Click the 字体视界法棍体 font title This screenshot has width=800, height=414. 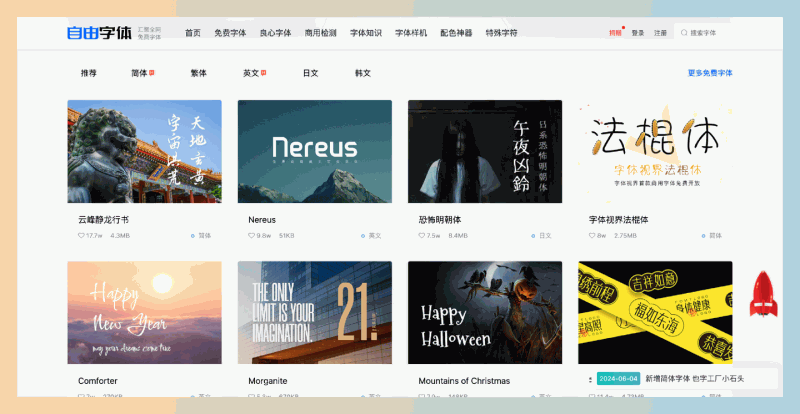click(x=619, y=220)
